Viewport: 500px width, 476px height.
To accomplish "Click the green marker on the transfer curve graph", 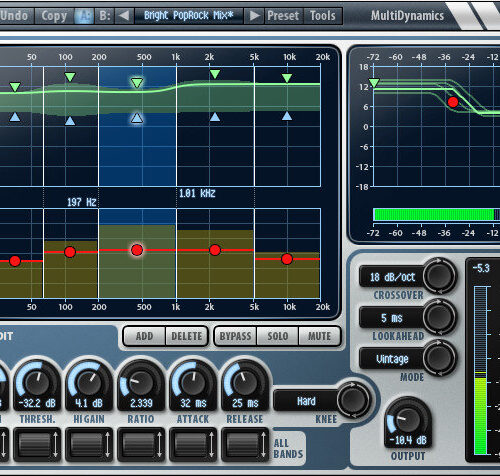I will pos(374,83).
